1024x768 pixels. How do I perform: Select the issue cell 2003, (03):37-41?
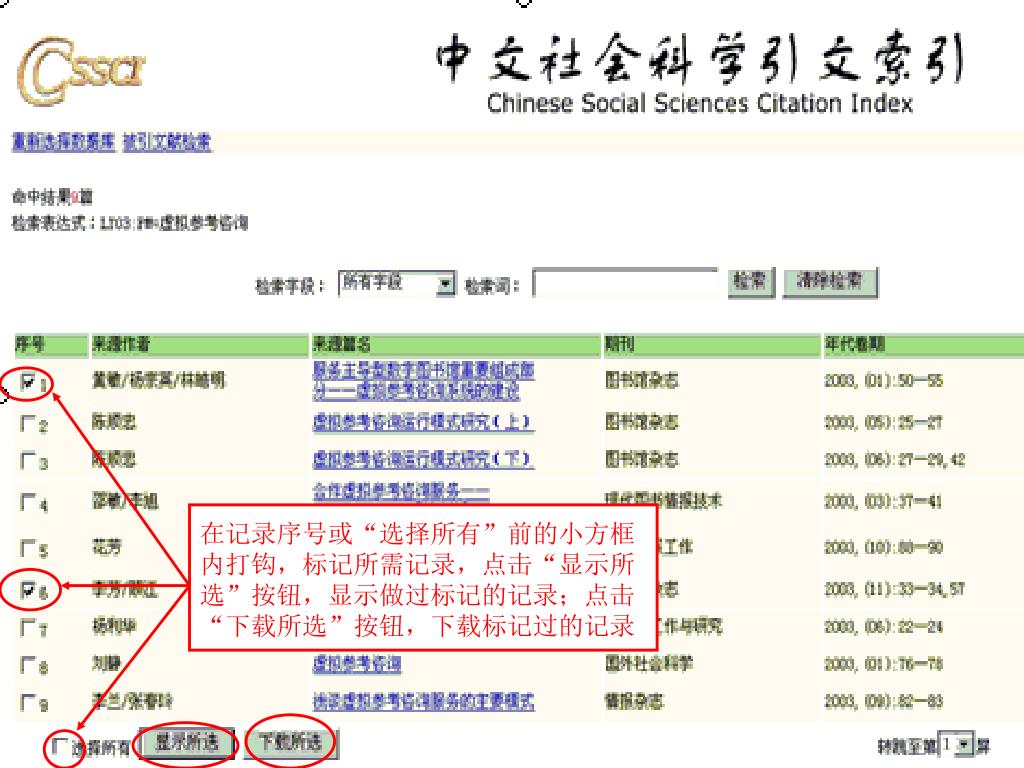[884, 502]
